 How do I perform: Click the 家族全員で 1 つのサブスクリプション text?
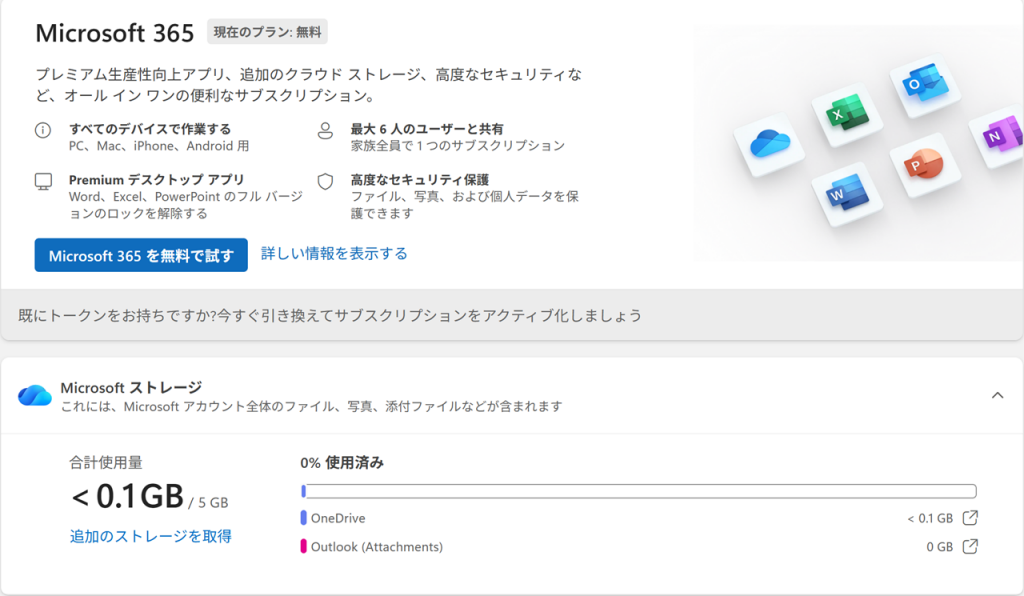coord(458,146)
